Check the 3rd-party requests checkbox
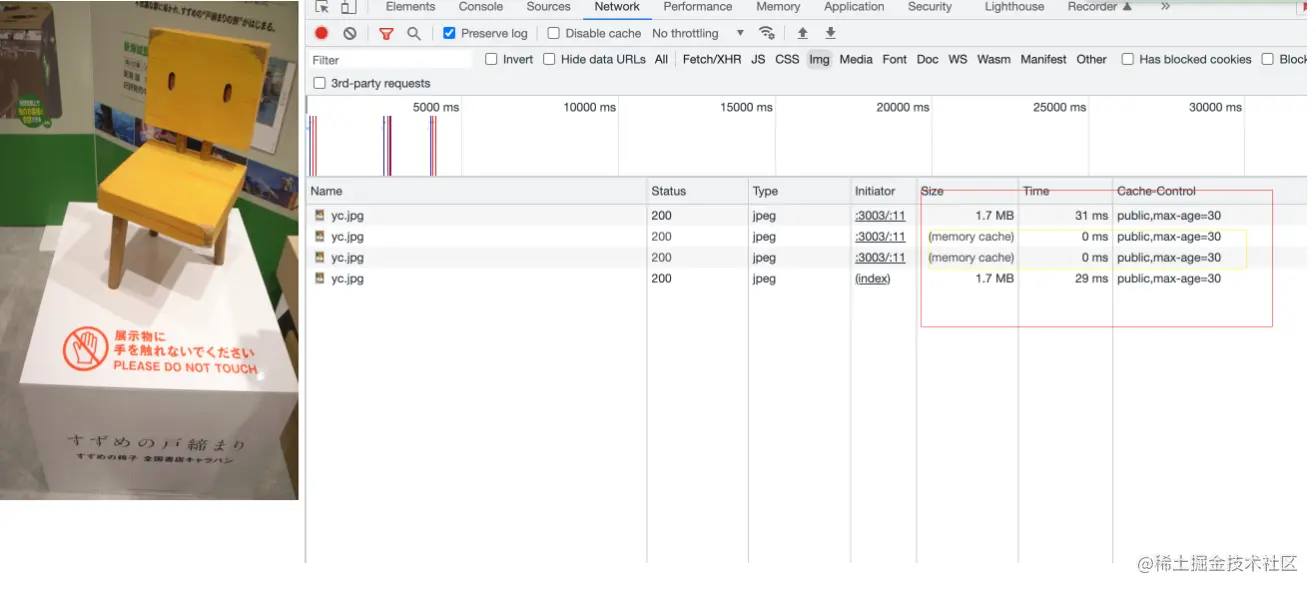 pos(320,83)
